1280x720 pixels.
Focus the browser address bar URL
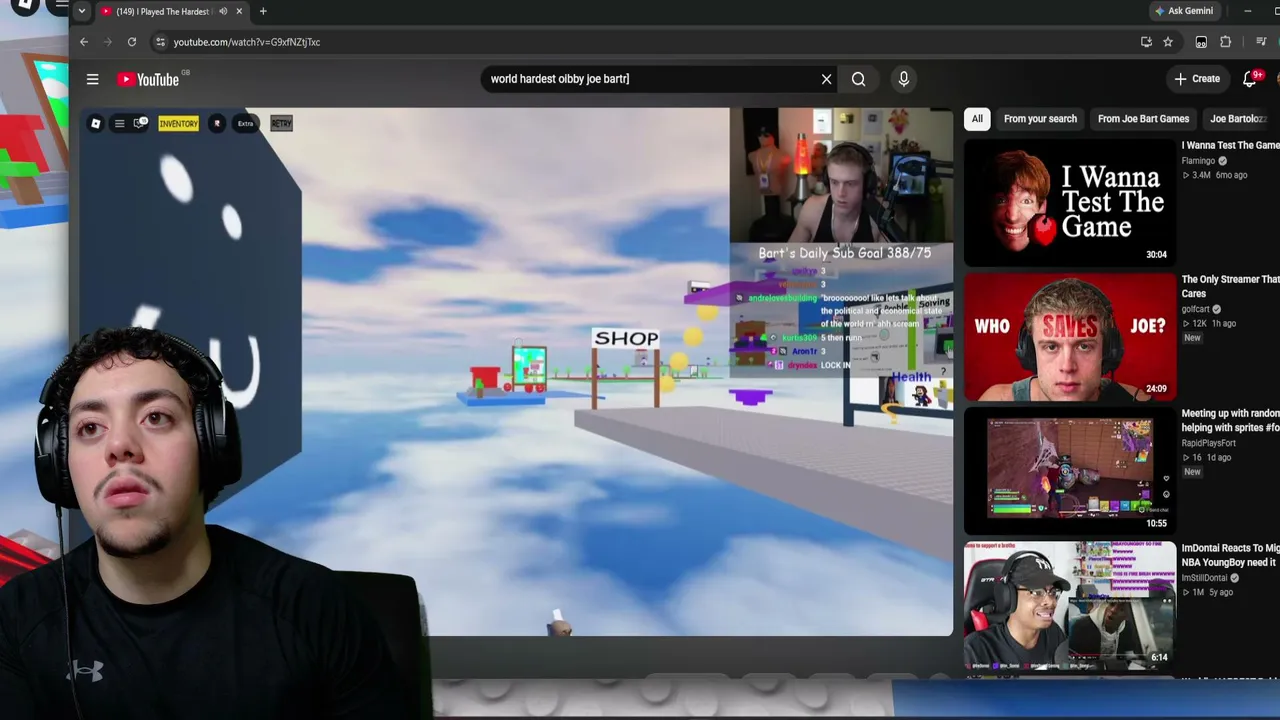(x=247, y=42)
